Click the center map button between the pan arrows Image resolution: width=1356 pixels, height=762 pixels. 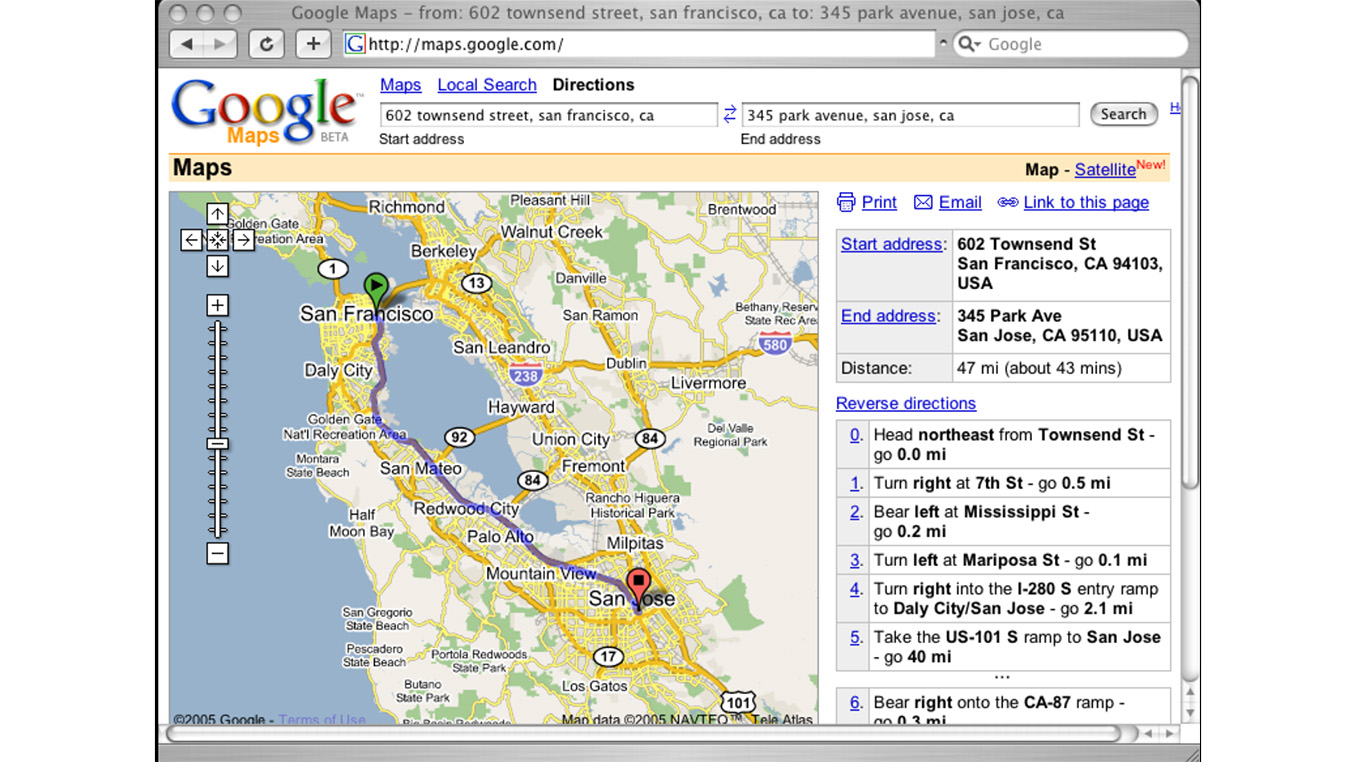coord(217,240)
